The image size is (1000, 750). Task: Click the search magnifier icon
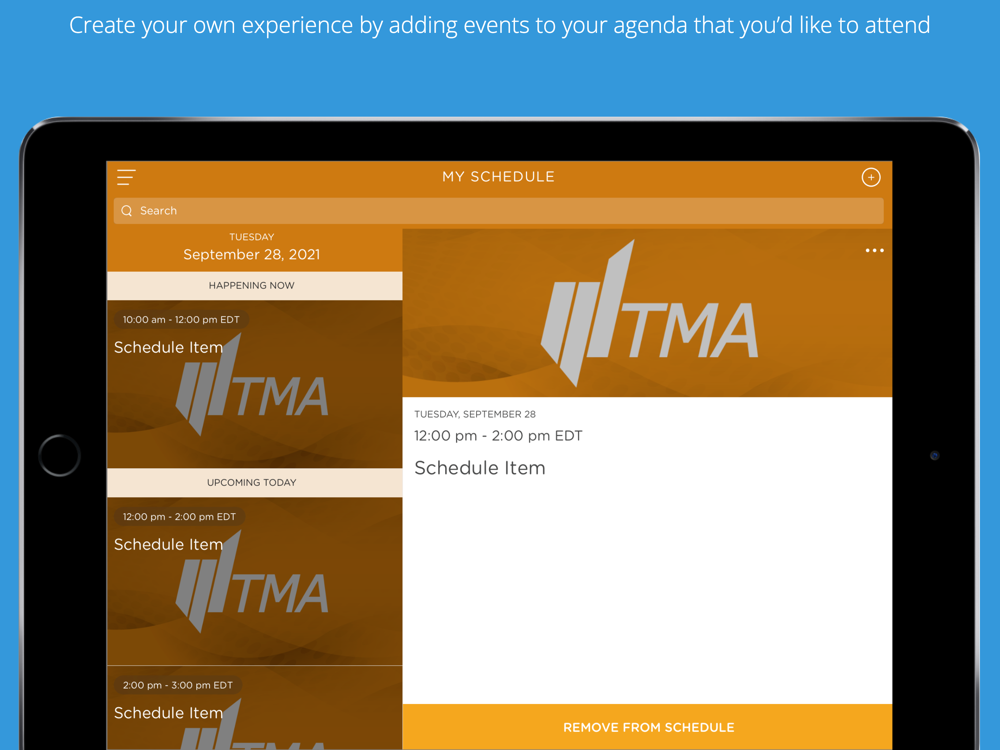127,210
